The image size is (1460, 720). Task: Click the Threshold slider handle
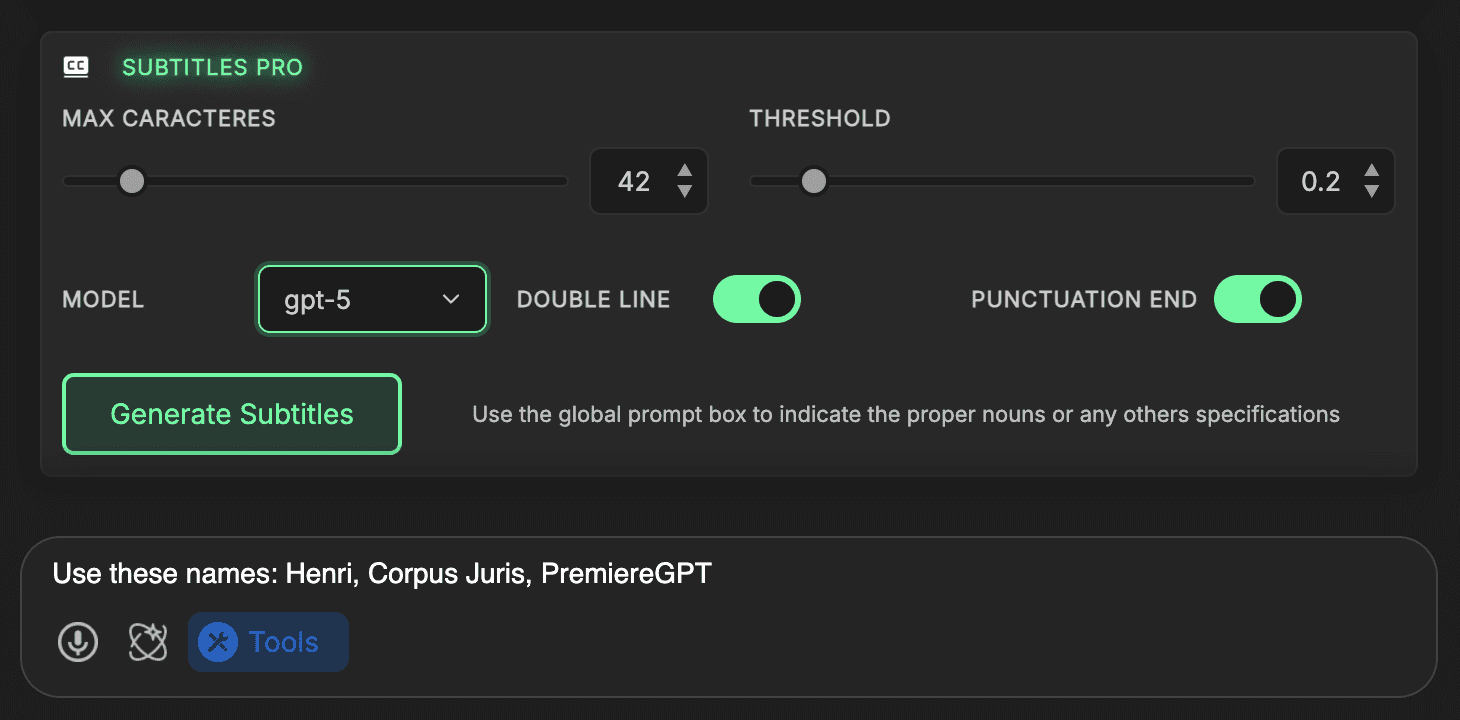coord(814,181)
